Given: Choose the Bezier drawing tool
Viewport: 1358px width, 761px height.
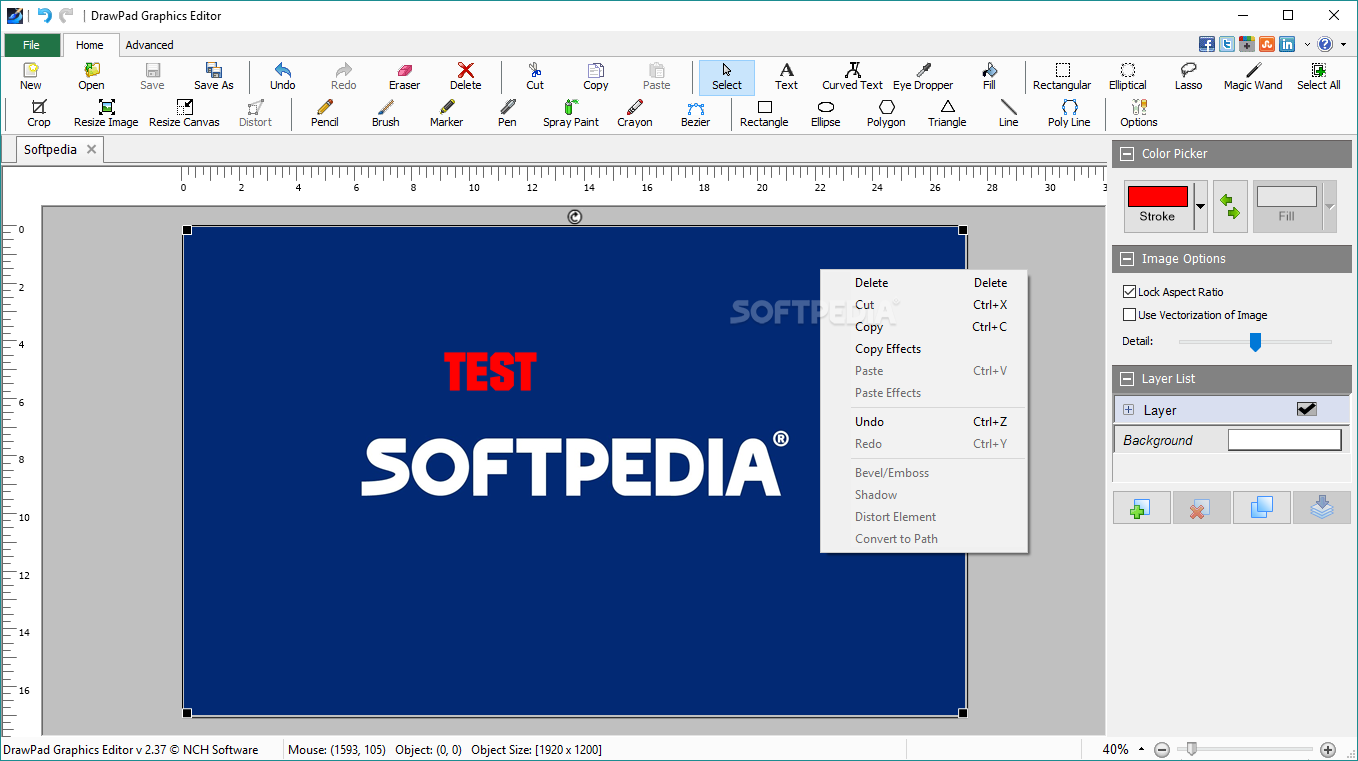Looking at the screenshot, I should 695,113.
